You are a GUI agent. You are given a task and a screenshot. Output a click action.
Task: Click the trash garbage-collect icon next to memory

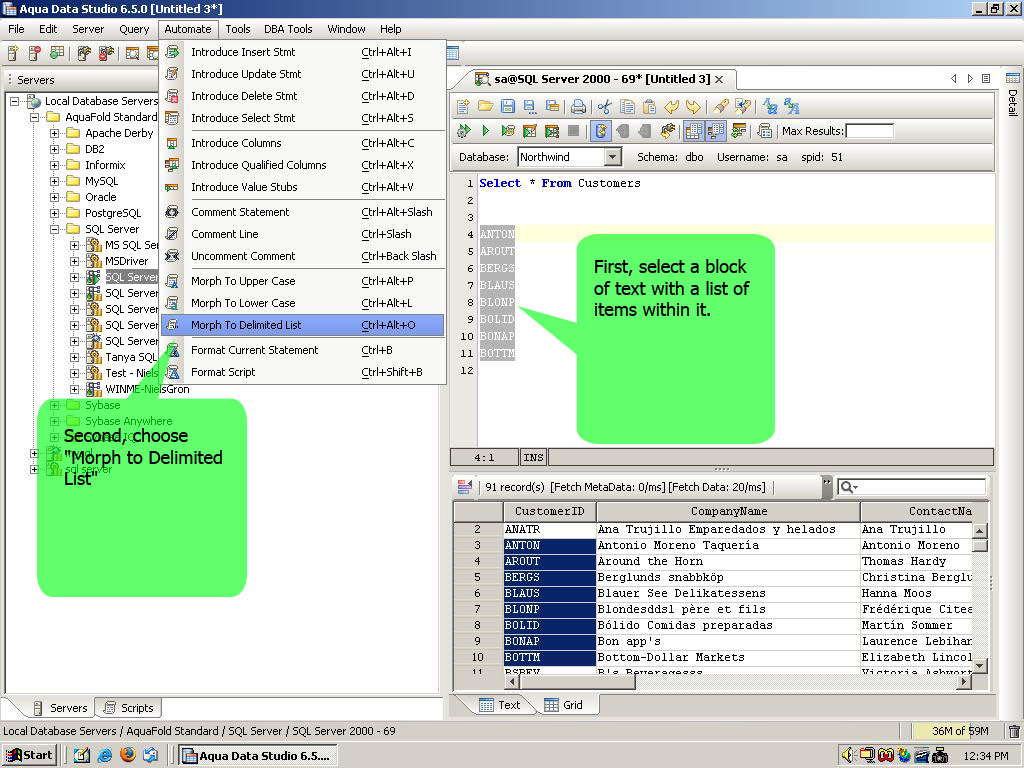(1014, 731)
